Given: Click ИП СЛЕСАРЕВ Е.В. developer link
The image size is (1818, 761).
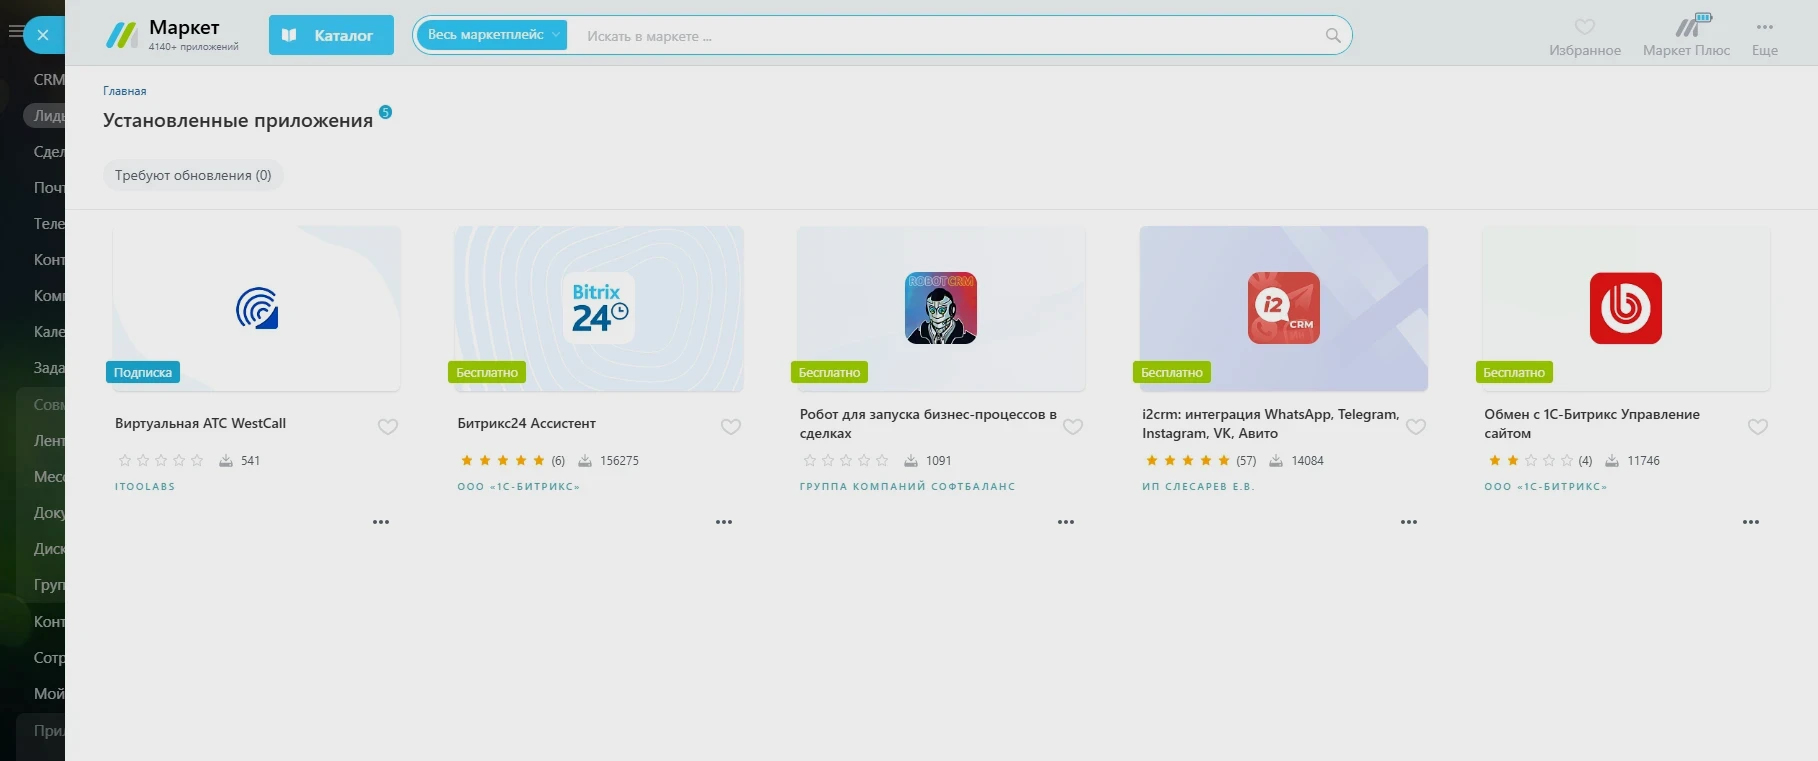Looking at the screenshot, I should click(x=1198, y=487).
